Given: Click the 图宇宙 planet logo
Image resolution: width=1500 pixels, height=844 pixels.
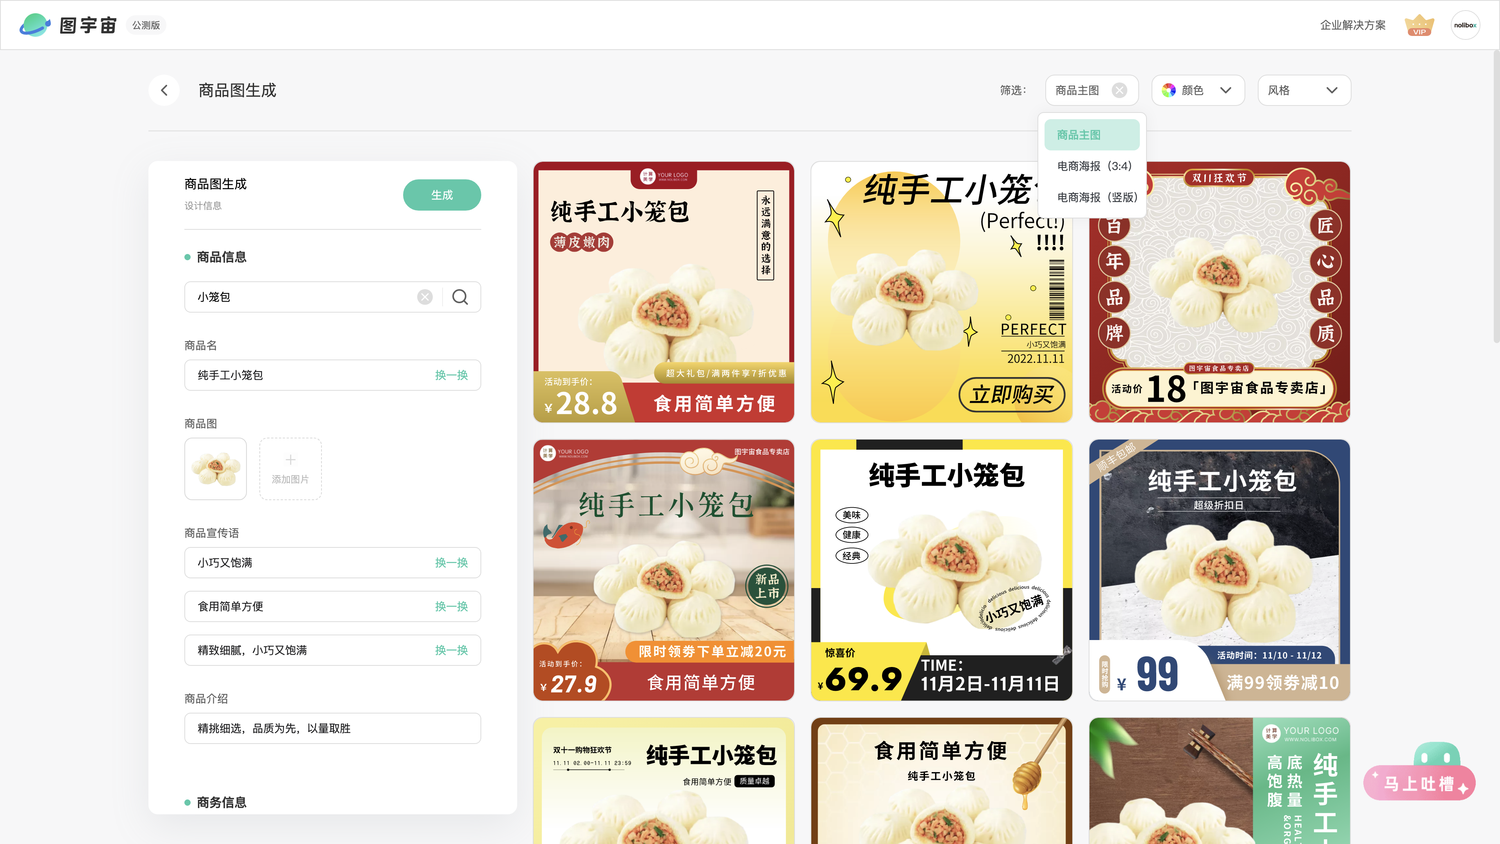Looking at the screenshot, I should [x=35, y=25].
